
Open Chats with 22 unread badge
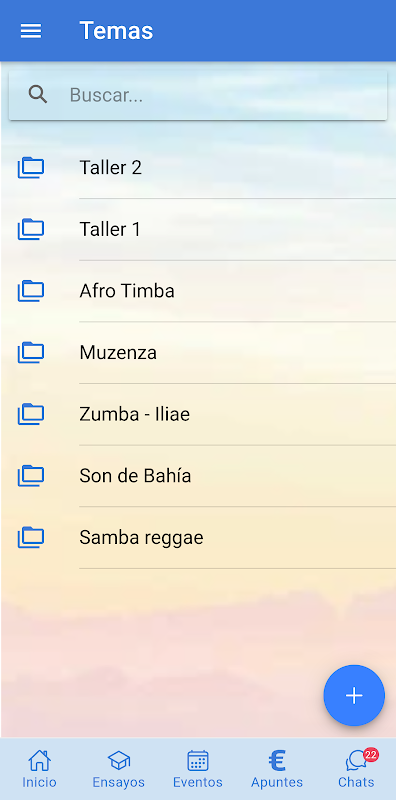356,769
